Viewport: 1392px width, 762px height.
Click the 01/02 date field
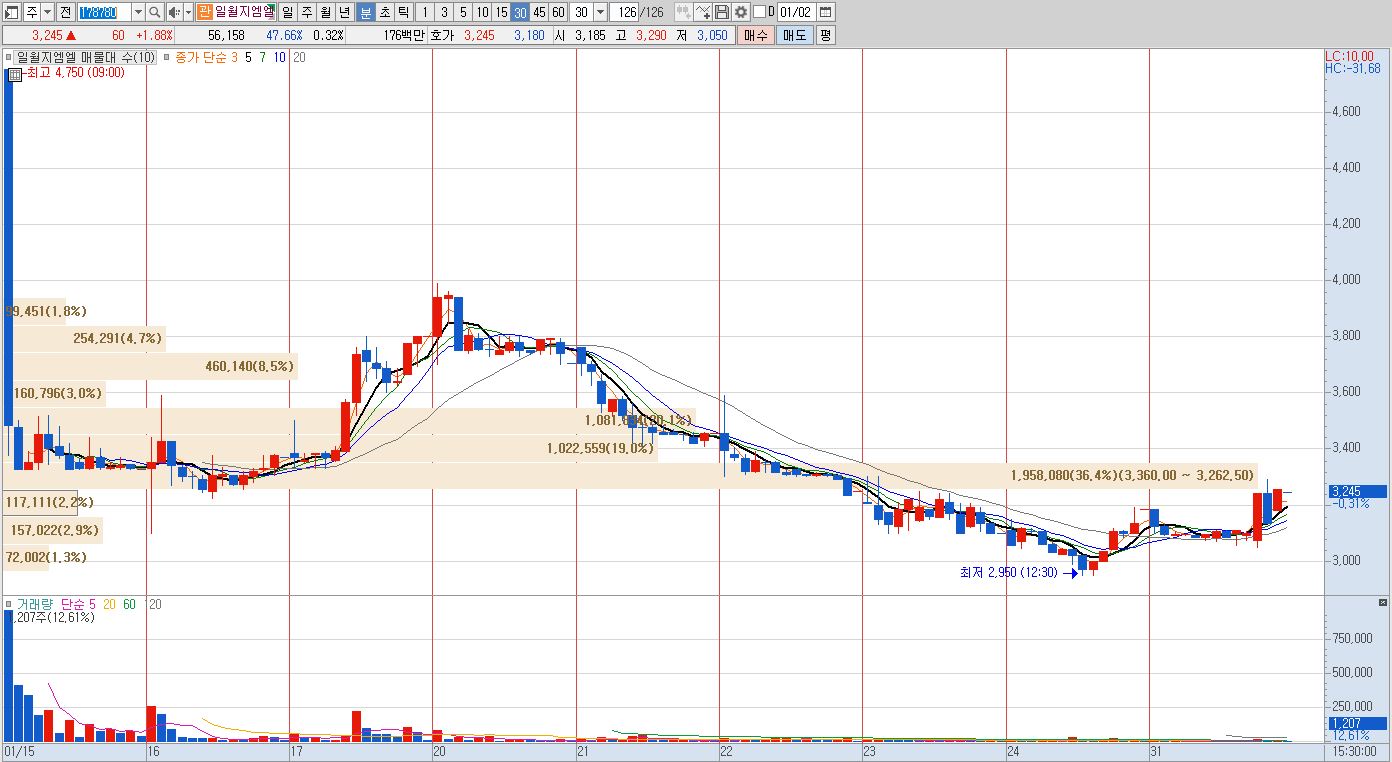796,12
